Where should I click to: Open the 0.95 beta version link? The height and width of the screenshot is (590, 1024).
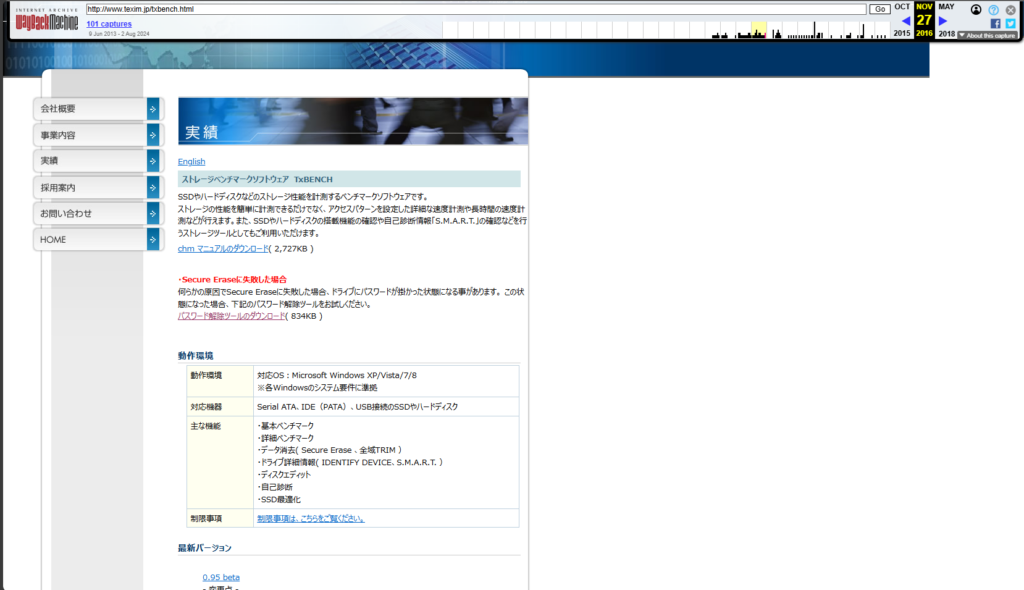coord(220,577)
